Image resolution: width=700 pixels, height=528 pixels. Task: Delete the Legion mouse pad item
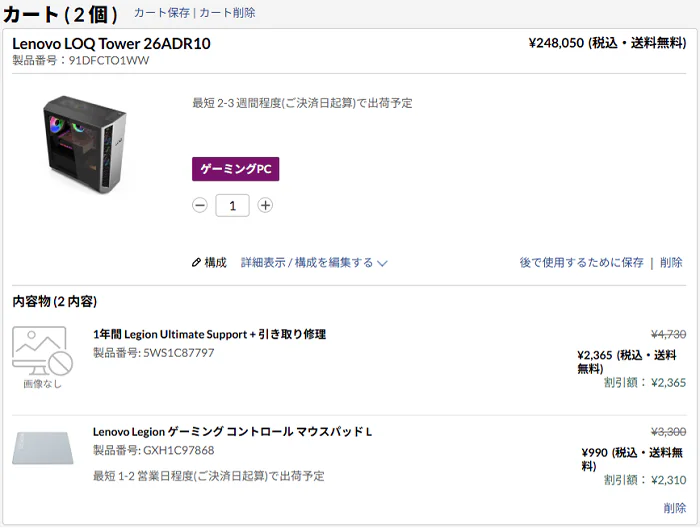click(x=675, y=508)
